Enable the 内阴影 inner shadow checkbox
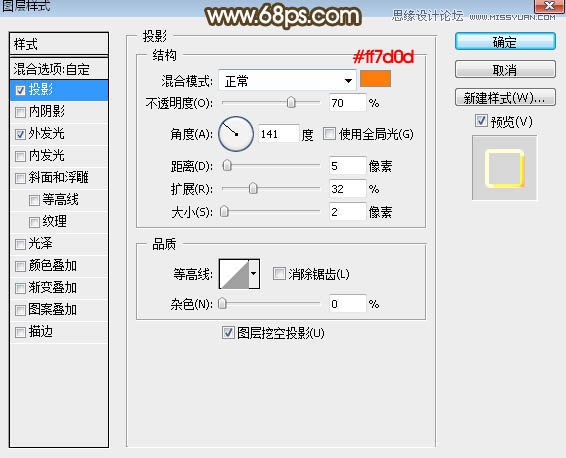 [x=20, y=112]
